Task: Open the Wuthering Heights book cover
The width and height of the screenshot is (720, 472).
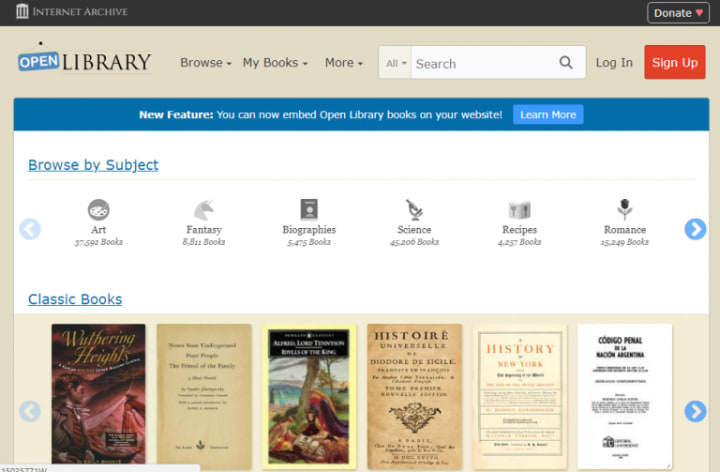Action: pyautogui.click(x=98, y=394)
